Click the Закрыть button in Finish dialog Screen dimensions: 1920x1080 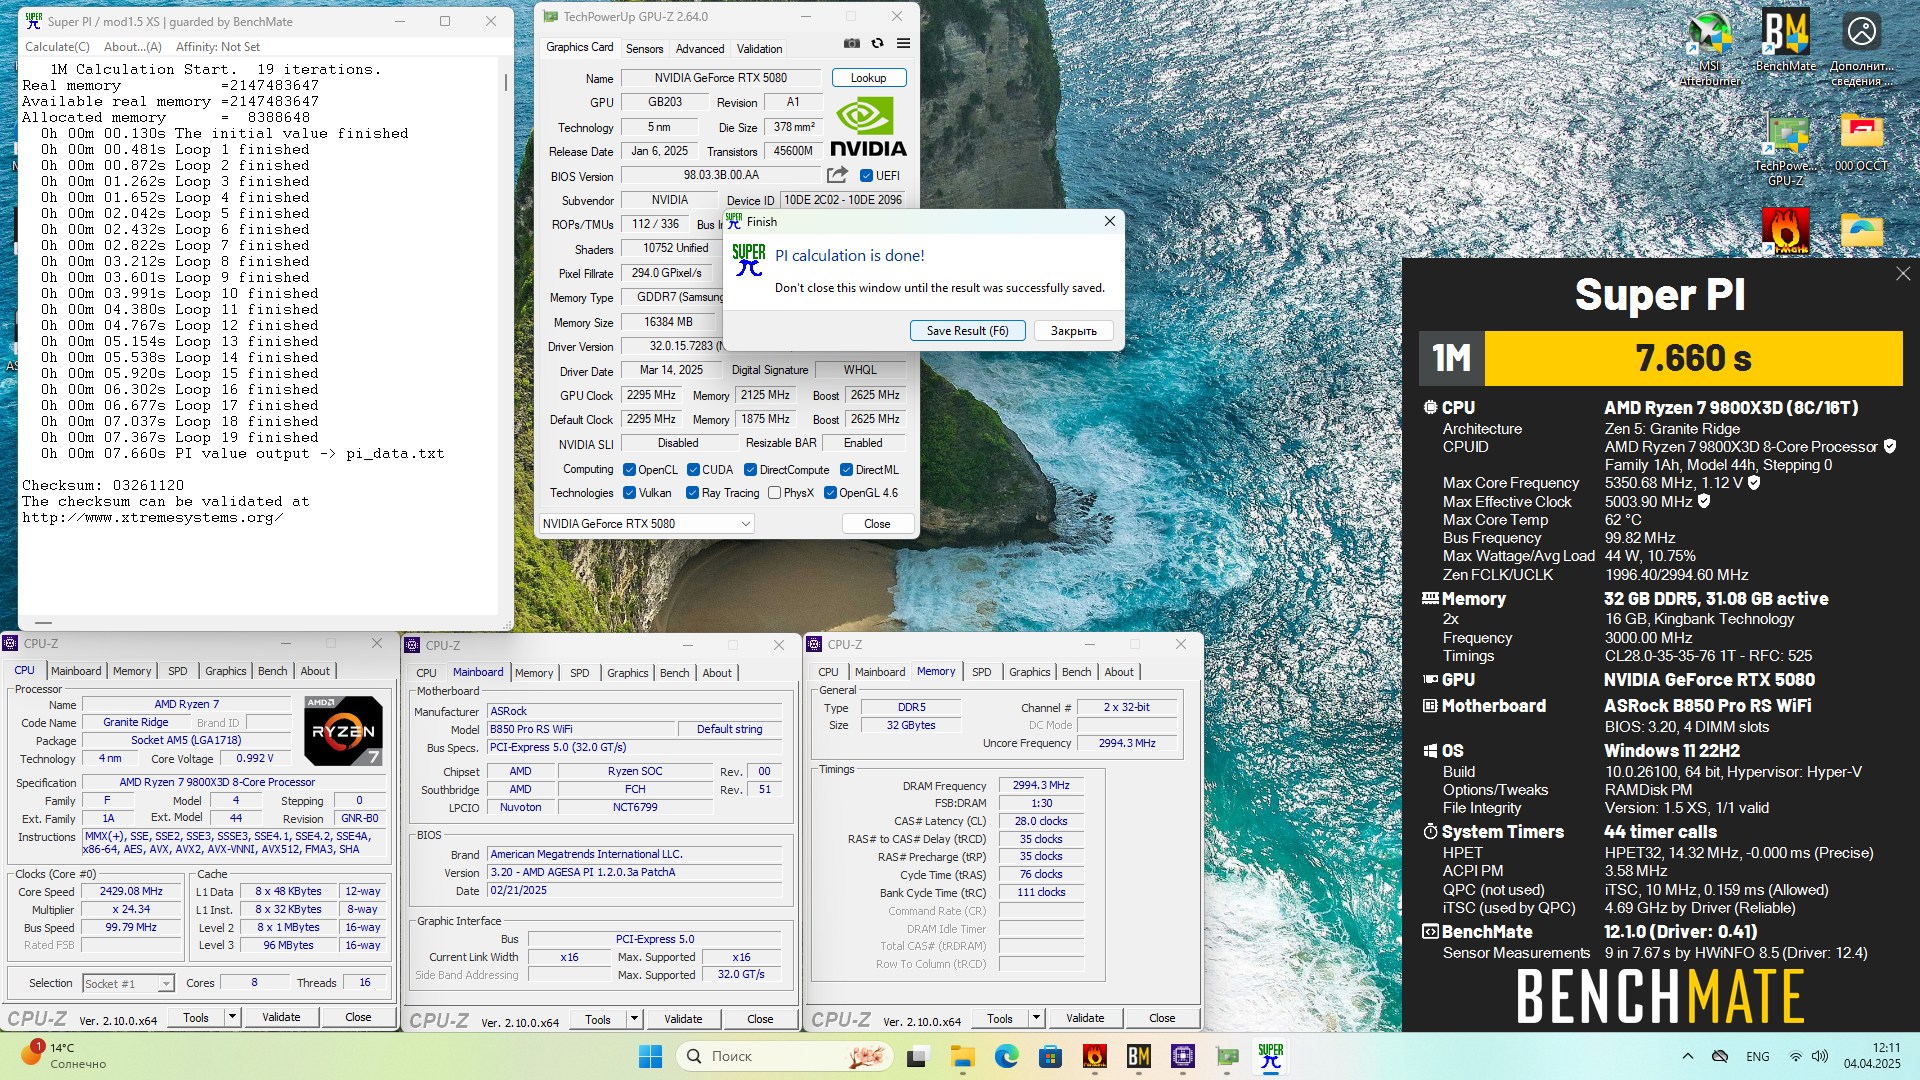1074,331
